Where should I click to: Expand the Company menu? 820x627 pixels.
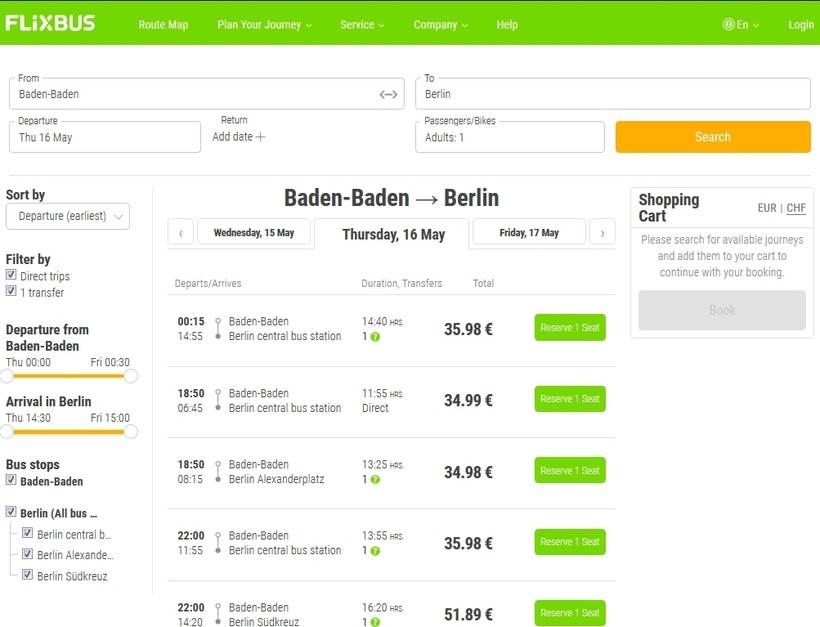(x=441, y=25)
